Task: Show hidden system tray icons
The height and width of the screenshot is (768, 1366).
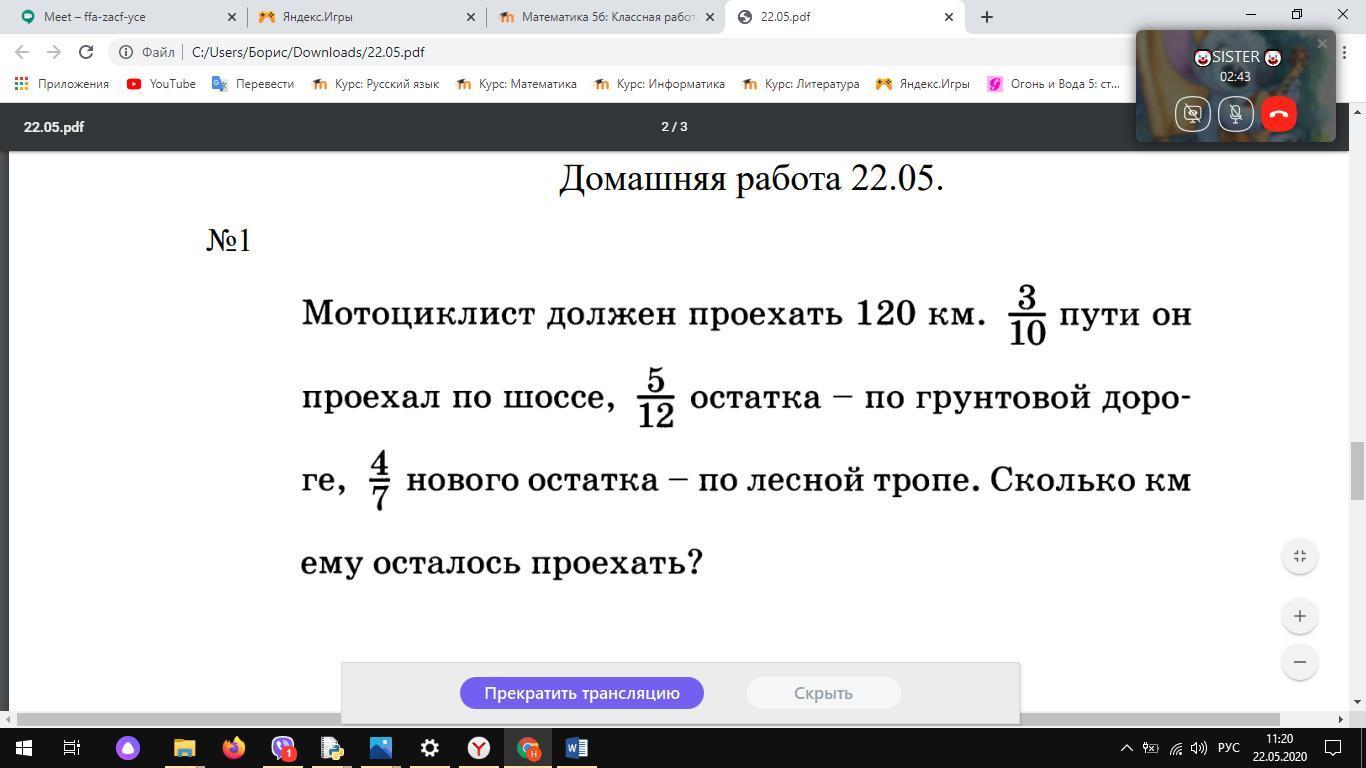Action: tap(1126, 748)
